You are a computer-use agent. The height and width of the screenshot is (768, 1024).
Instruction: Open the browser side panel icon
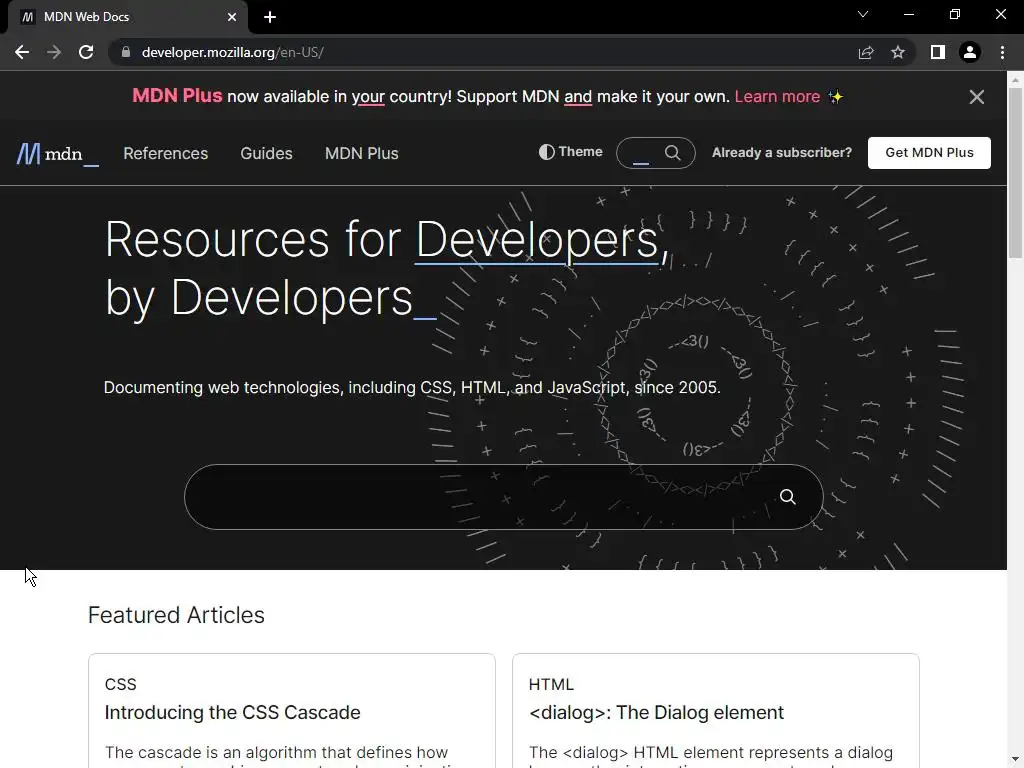938,52
